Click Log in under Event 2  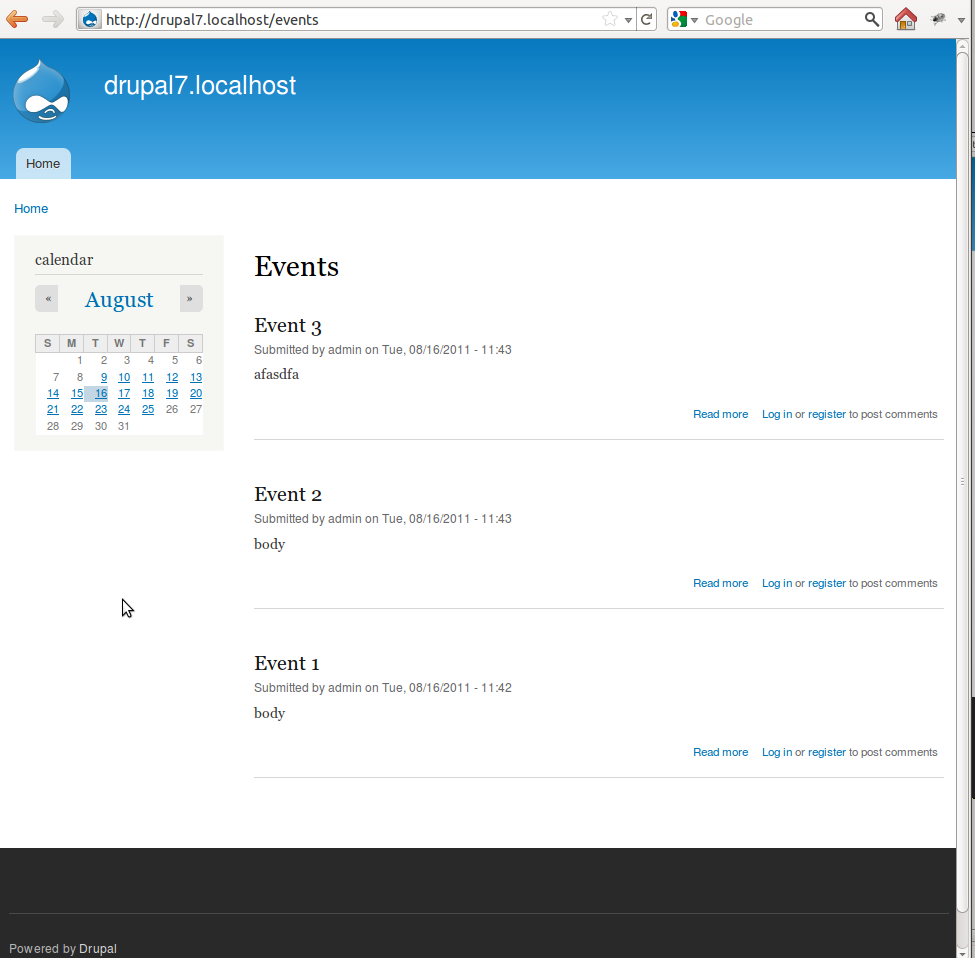(x=777, y=584)
